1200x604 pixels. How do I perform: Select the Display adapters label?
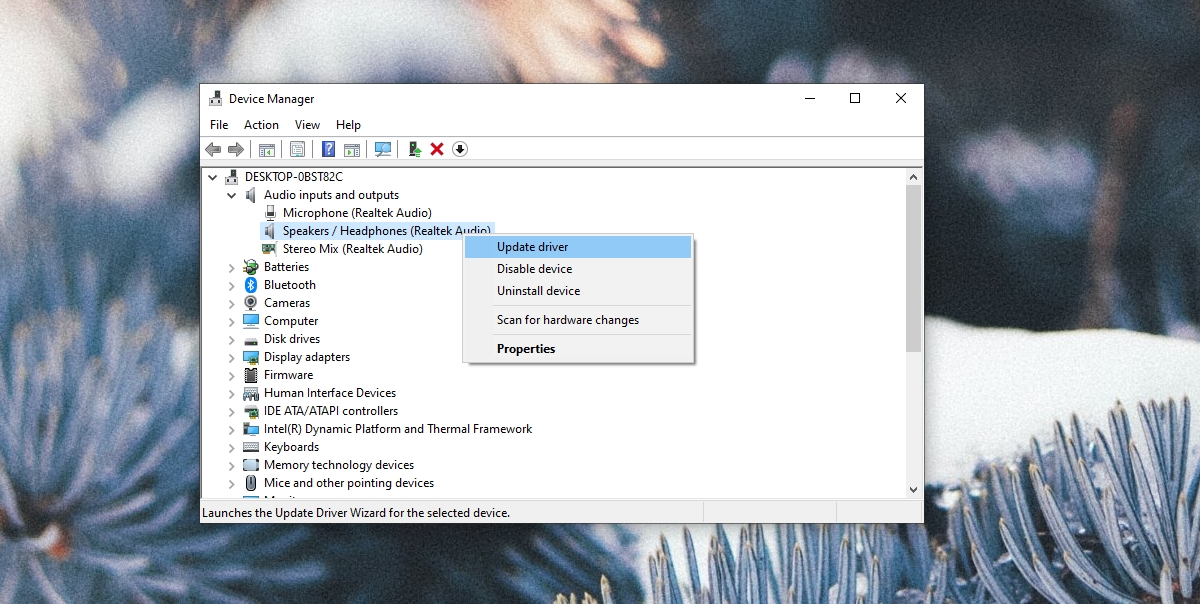[307, 357]
